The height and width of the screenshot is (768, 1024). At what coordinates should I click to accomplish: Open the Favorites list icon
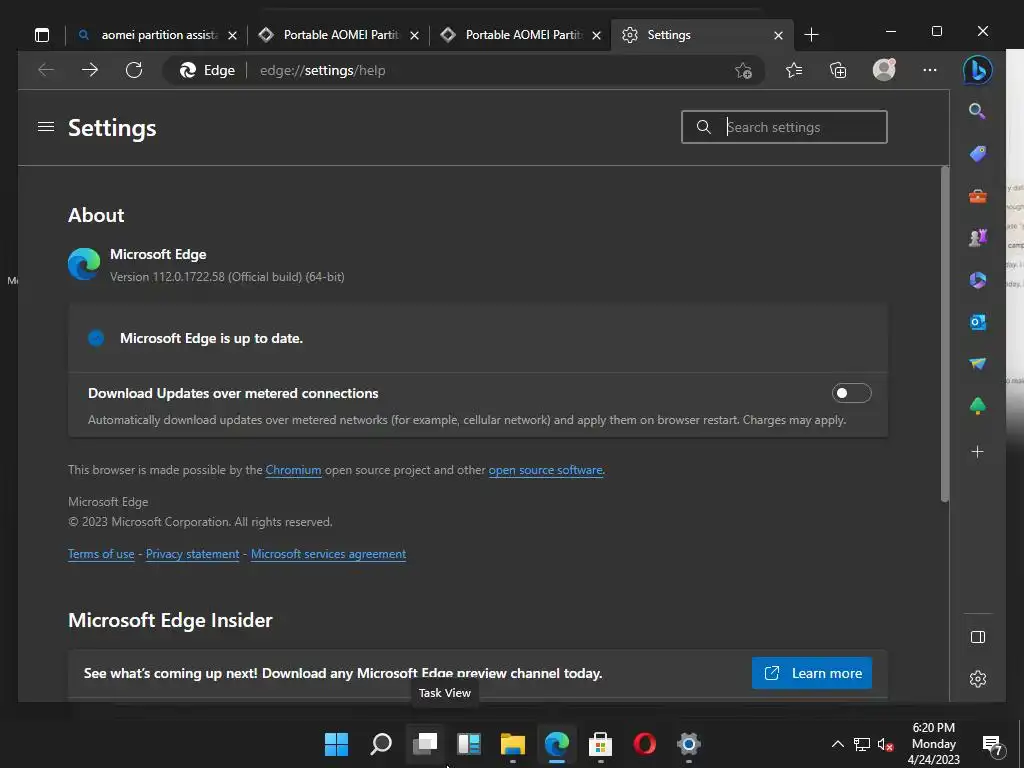tap(794, 70)
